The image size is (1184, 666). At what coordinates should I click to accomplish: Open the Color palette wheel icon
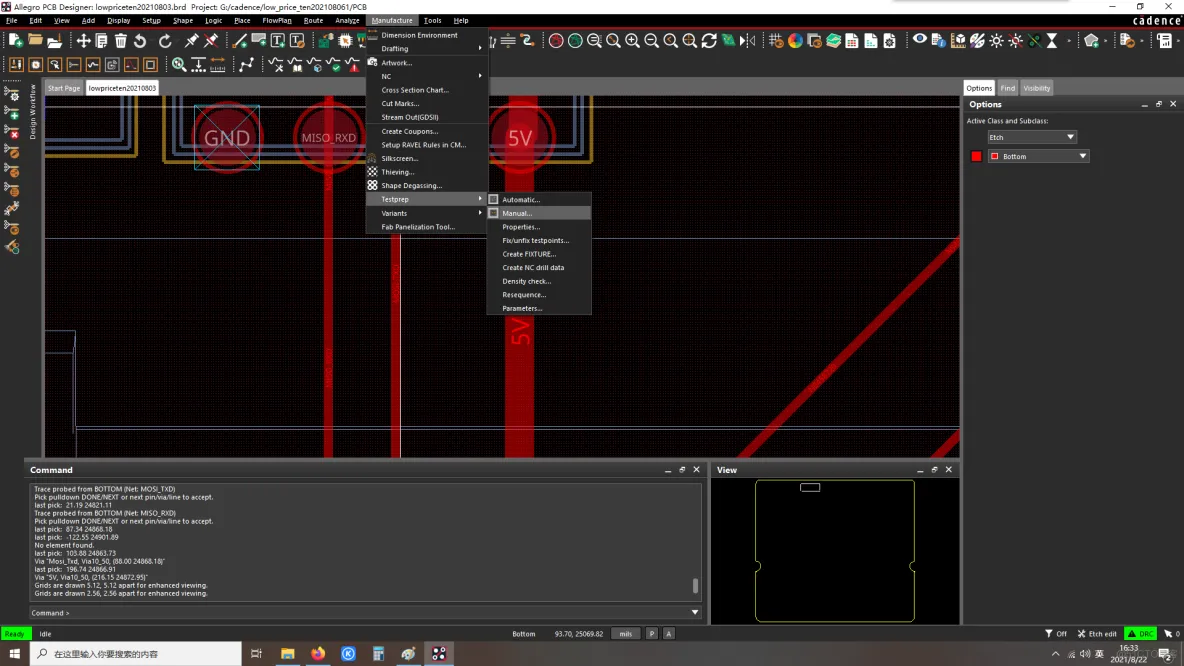[x=795, y=41]
